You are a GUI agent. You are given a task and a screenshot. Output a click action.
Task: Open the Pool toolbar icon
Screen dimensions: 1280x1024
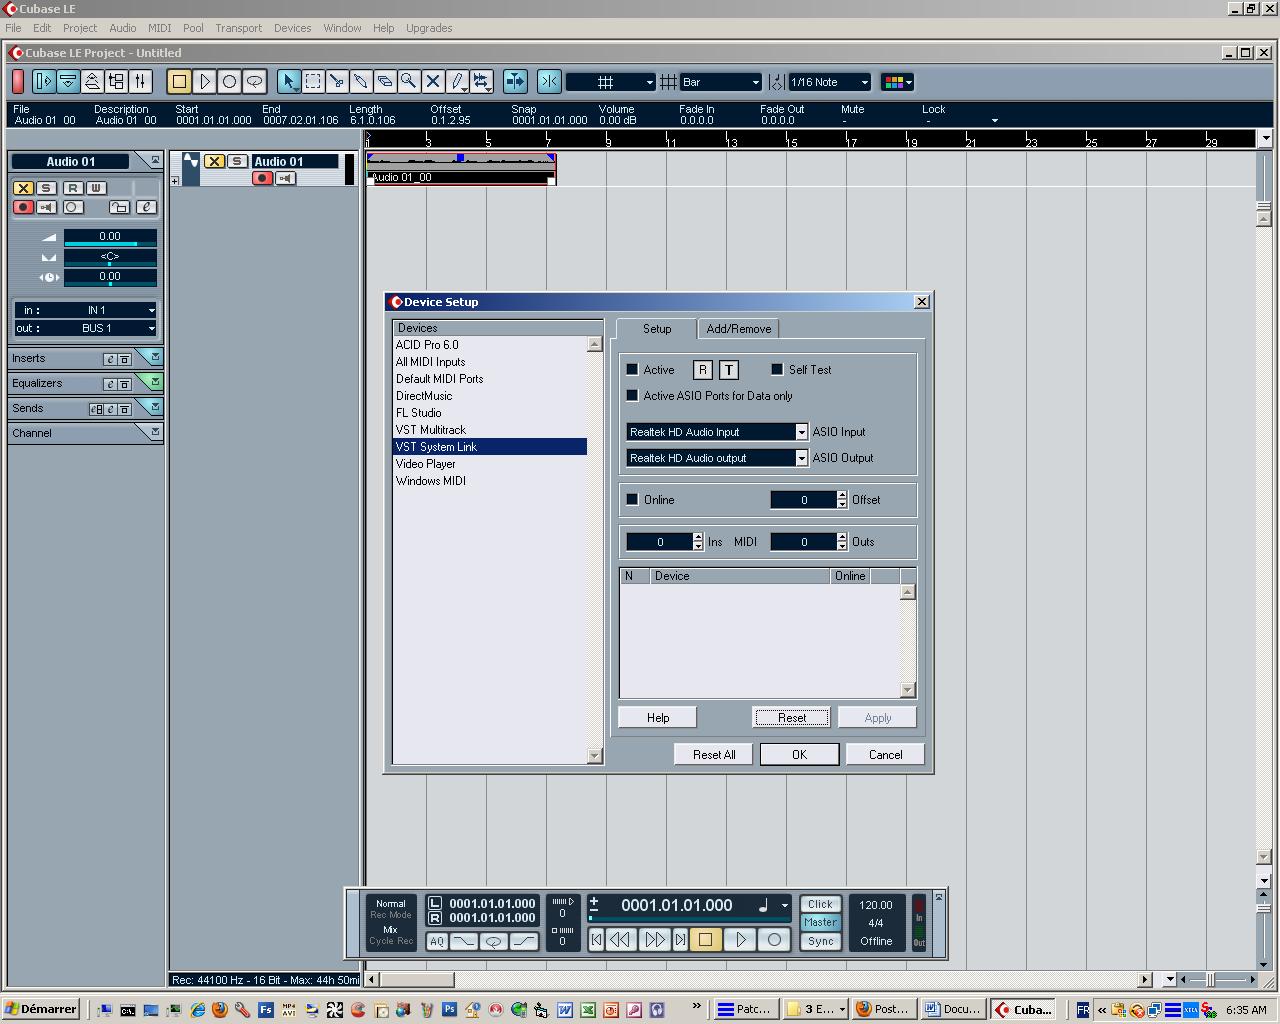(116, 82)
